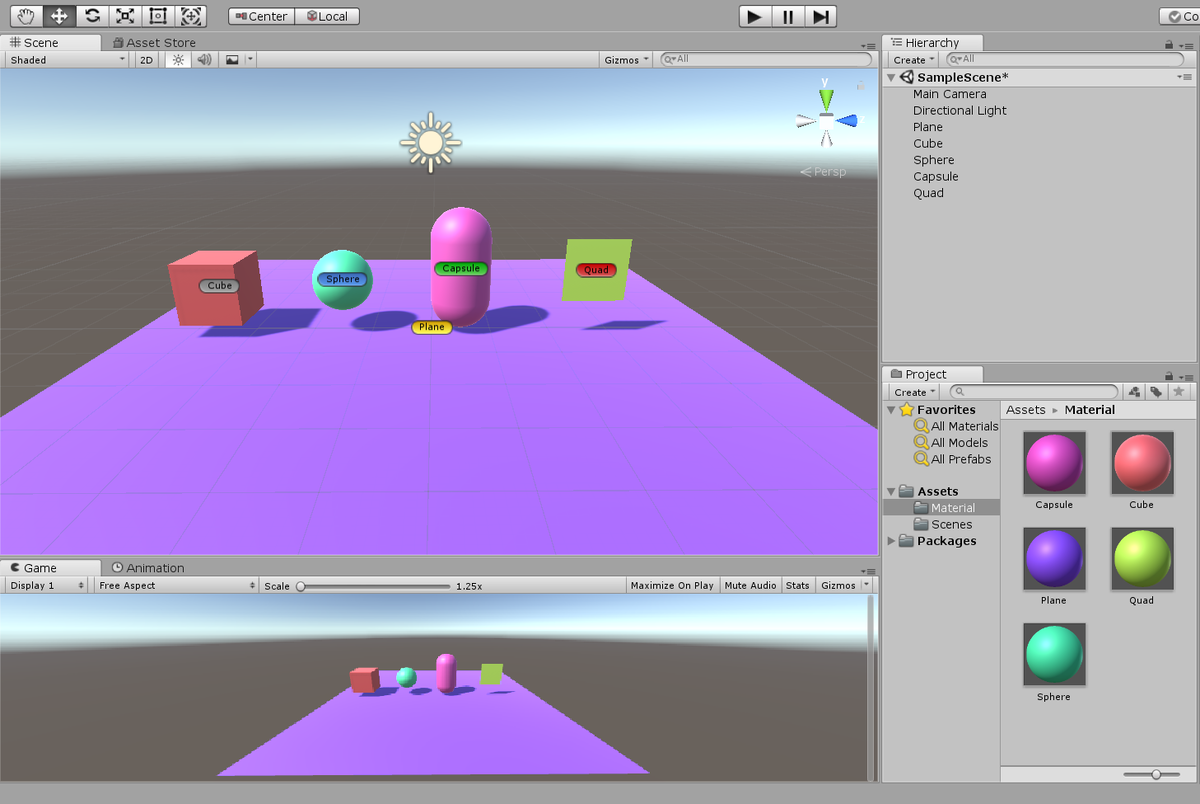Open SampleScene options menu icon
Viewport: 1200px width, 804px height.
1186,77
